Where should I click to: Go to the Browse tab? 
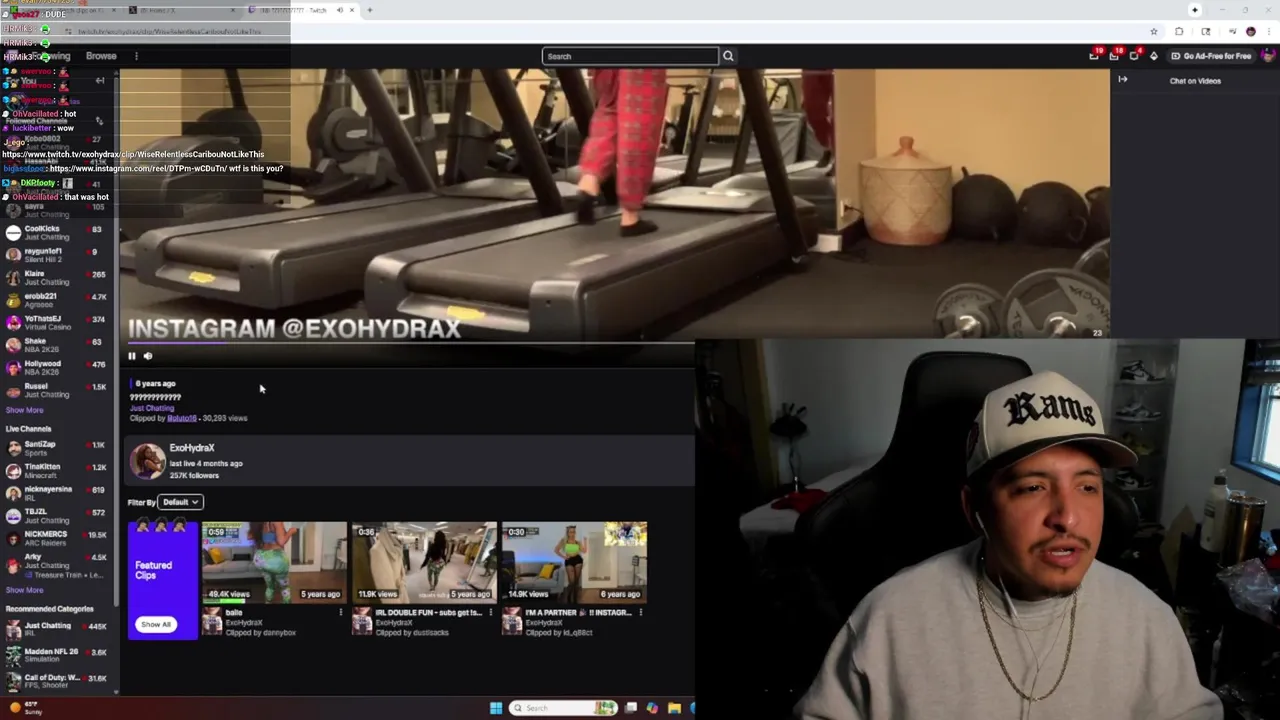(x=101, y=56)
